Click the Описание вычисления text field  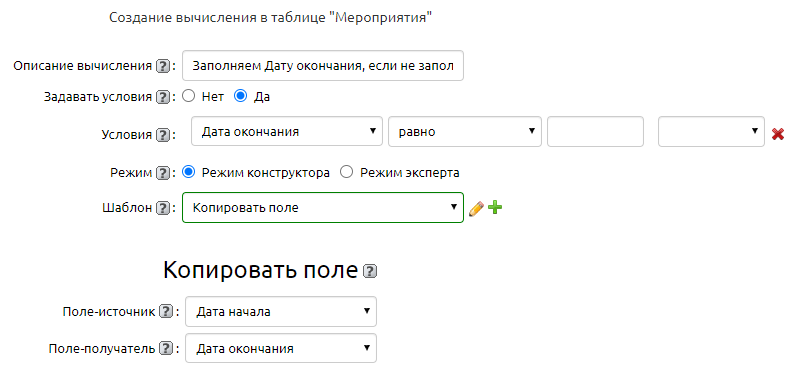(x=323, y=65)
